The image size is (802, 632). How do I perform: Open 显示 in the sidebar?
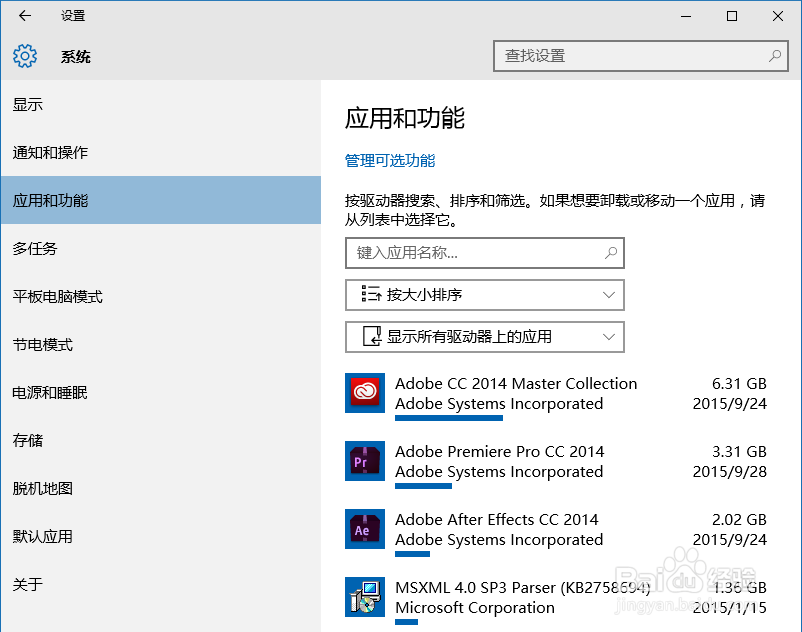[x=161, y=104]
